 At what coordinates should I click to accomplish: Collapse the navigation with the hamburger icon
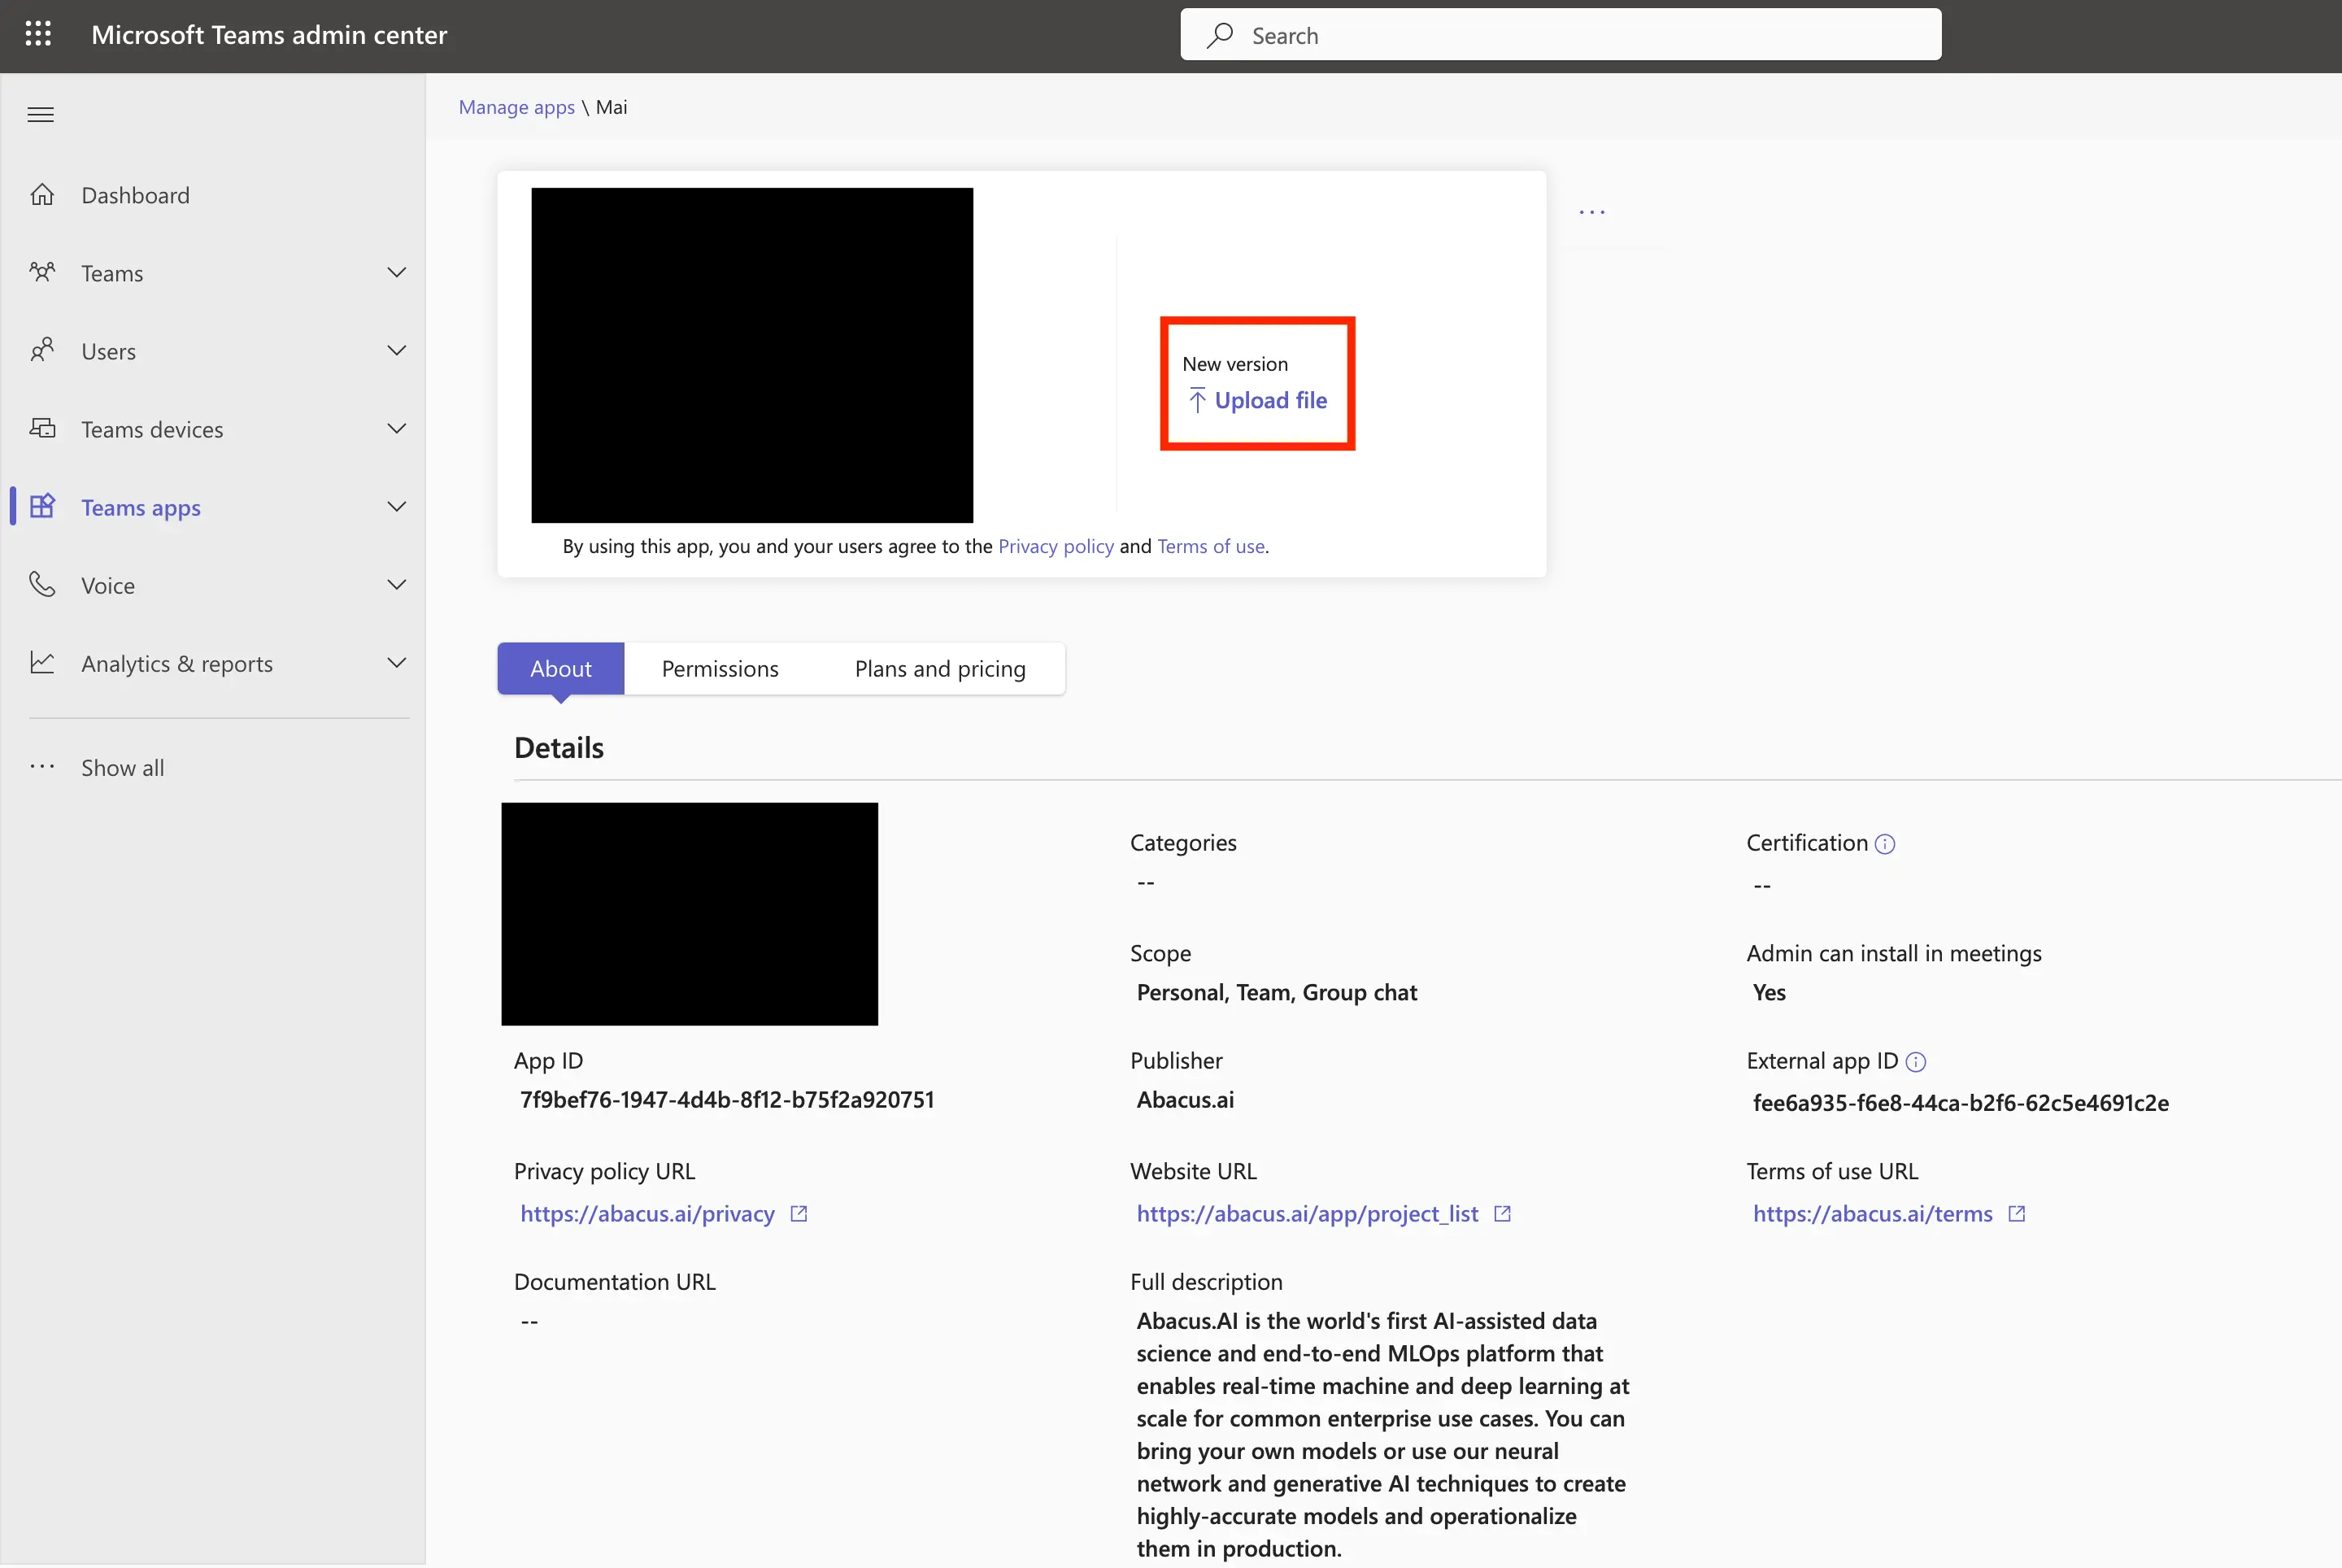pos(40,114)
